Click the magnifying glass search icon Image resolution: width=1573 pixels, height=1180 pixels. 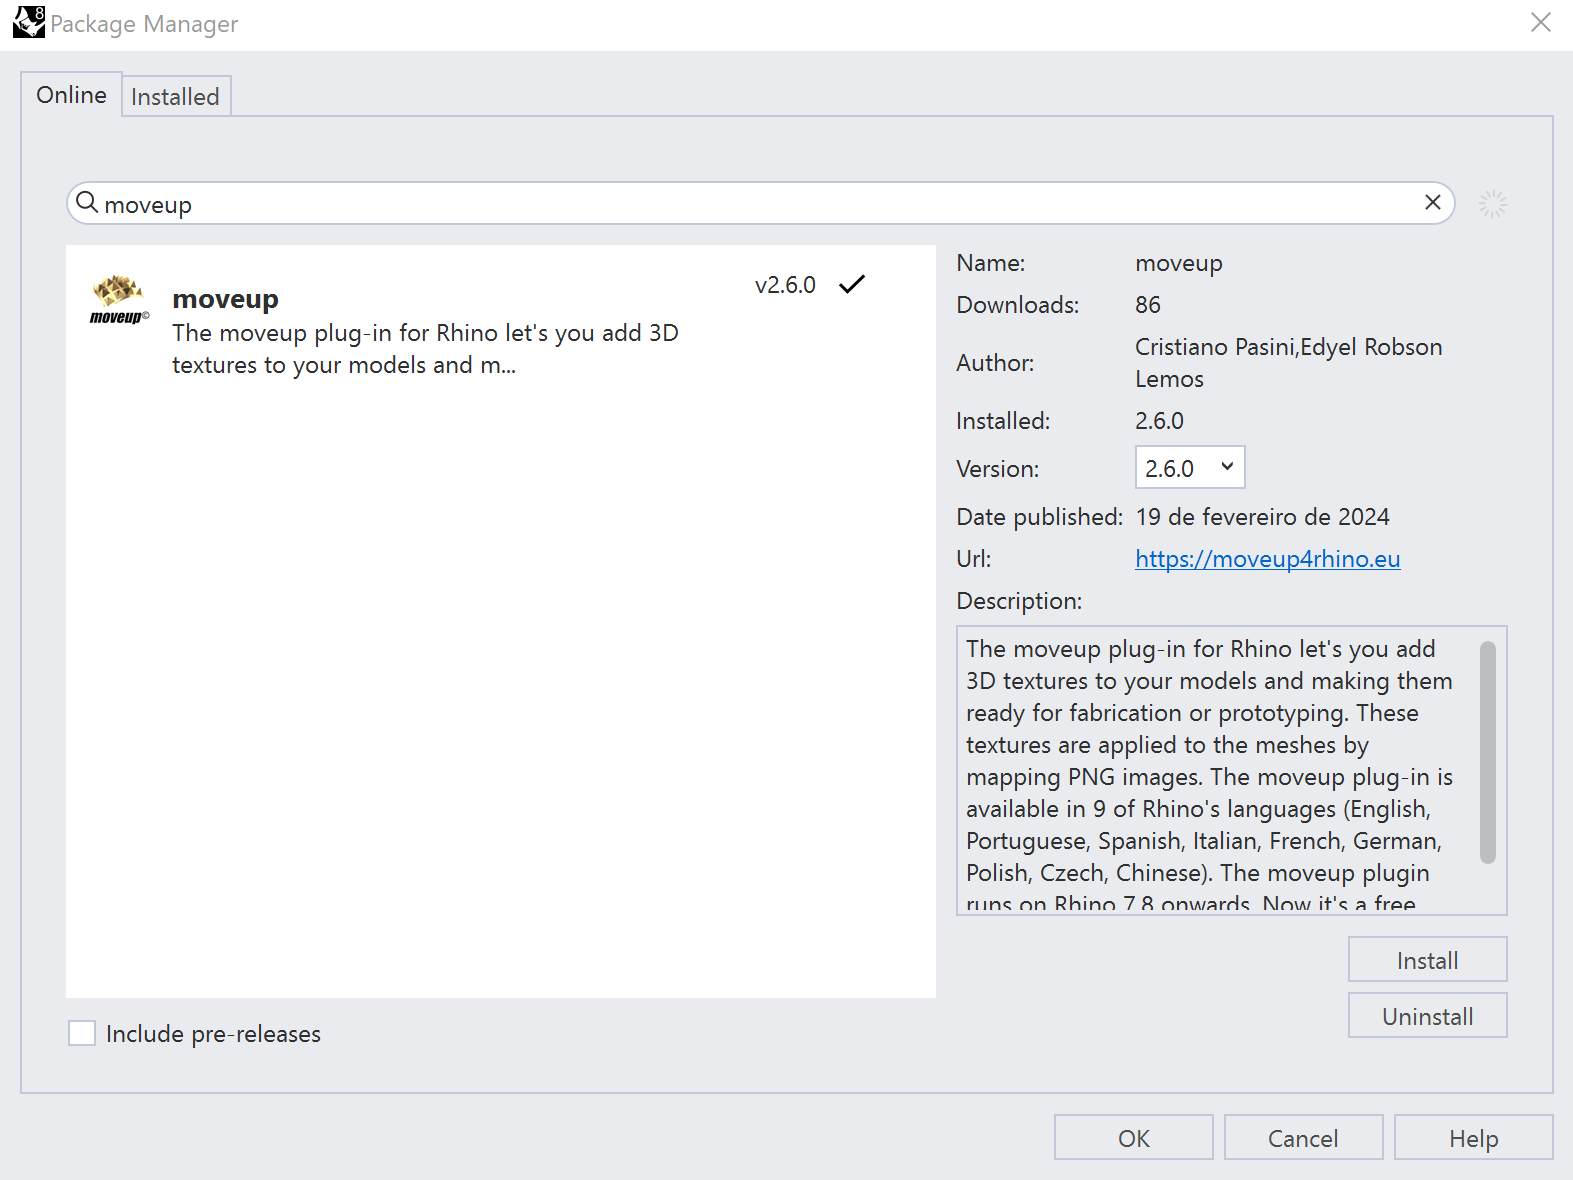[x=87, y=203]
